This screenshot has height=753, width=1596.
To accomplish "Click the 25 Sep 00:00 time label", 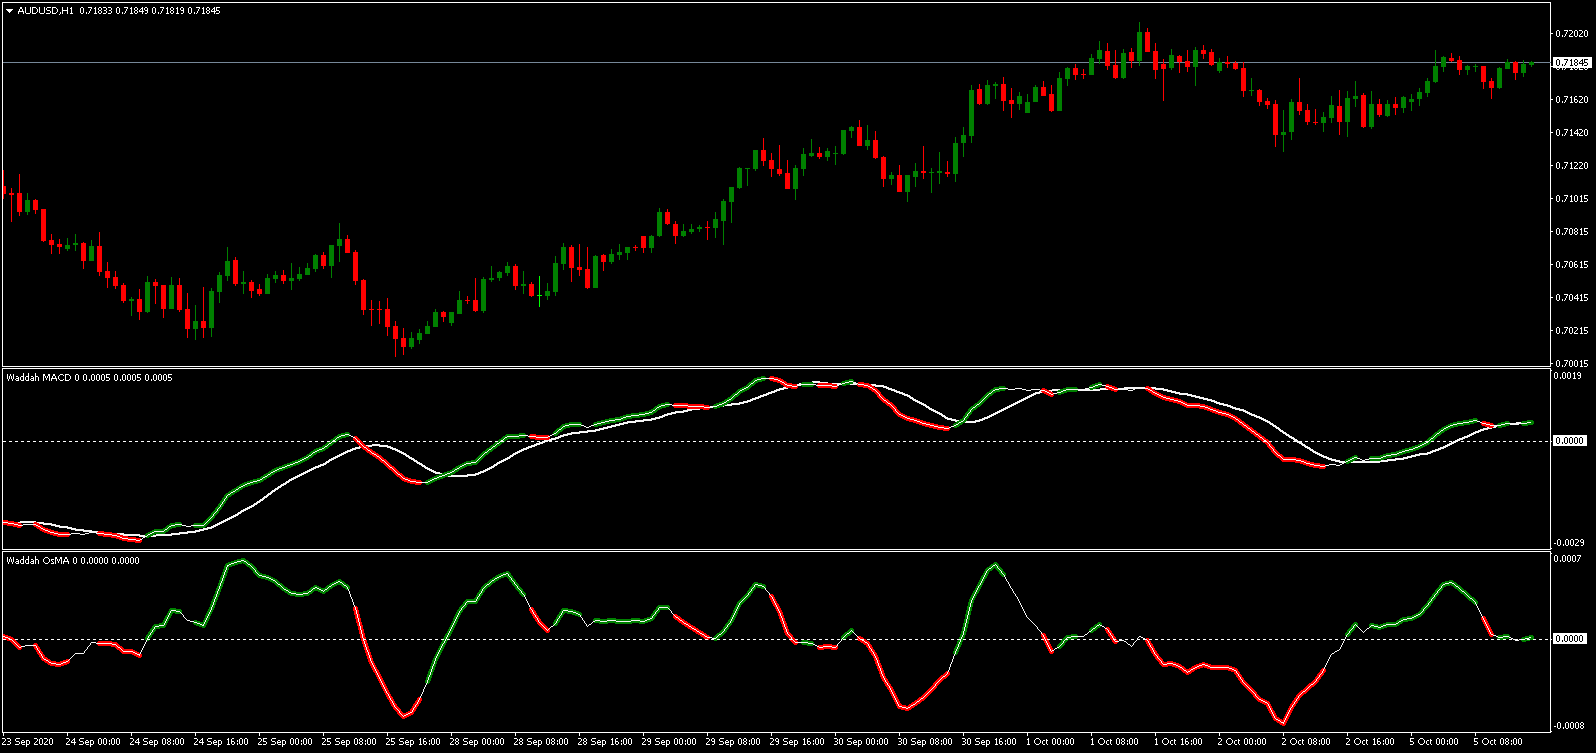I will coord(285,742).
